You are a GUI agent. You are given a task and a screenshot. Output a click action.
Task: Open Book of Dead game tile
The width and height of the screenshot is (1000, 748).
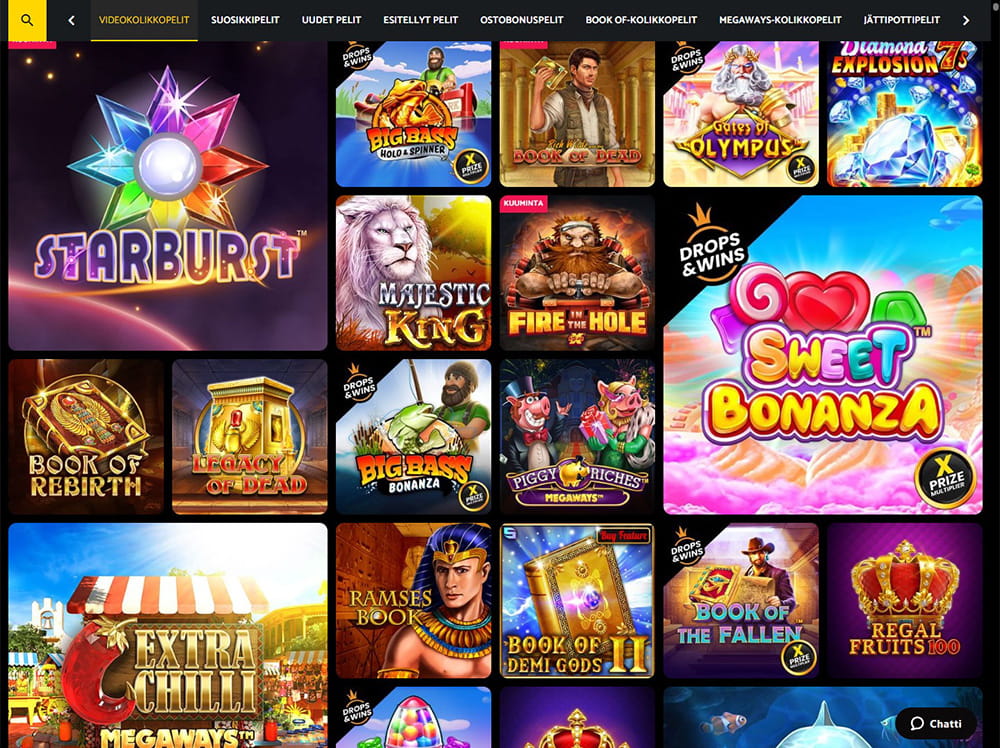pos(577,114)
